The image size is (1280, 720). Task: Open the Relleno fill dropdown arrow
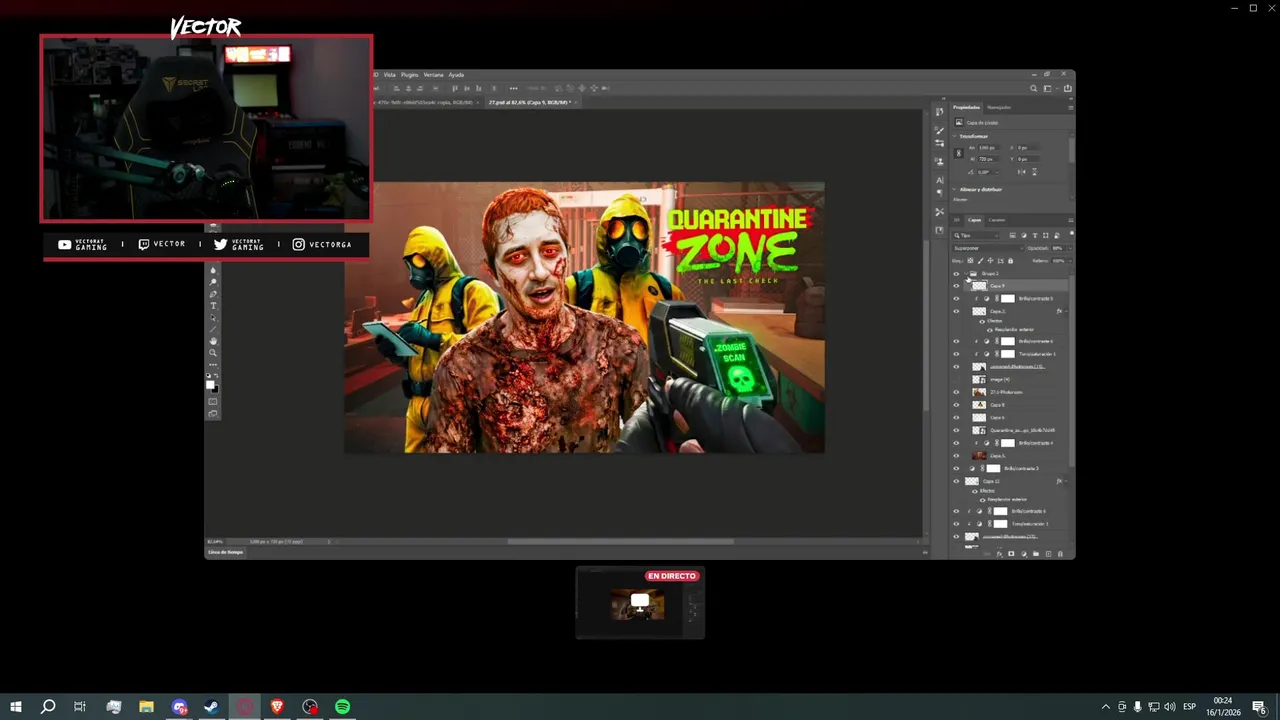click(x=1070, y=261)
